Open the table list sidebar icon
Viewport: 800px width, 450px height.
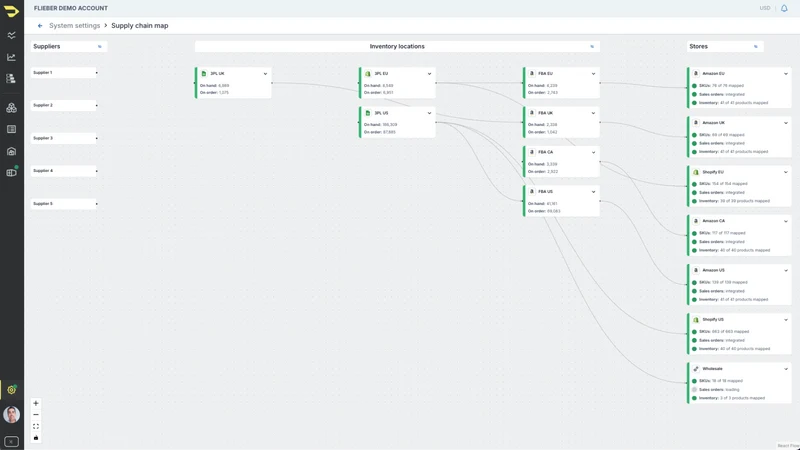11,130
